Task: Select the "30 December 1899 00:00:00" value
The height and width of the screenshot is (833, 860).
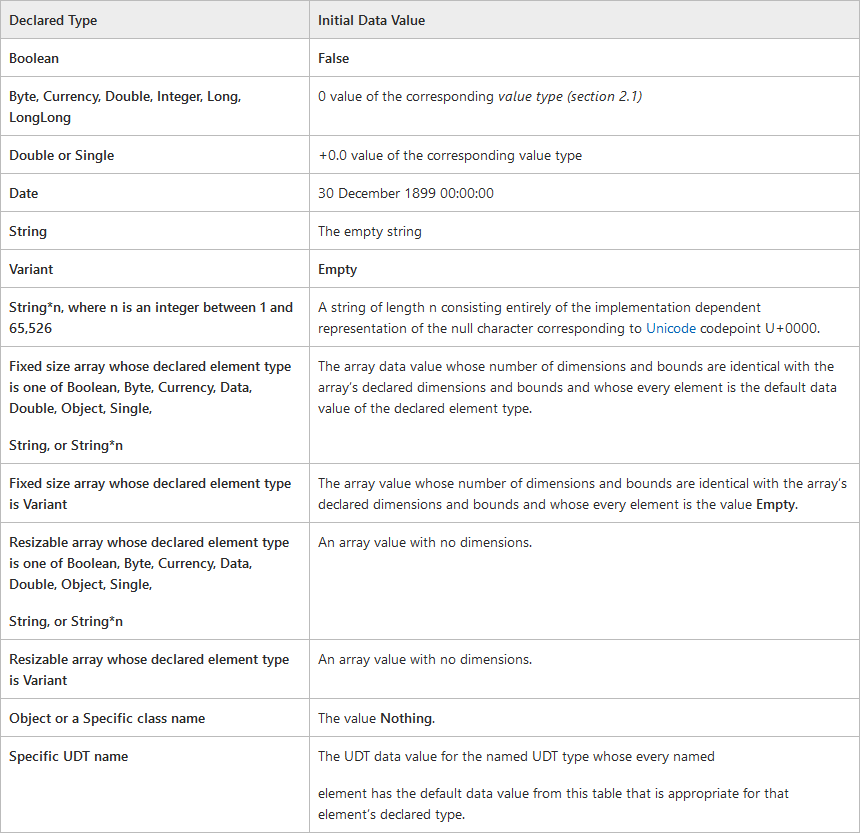Action: 405,193
